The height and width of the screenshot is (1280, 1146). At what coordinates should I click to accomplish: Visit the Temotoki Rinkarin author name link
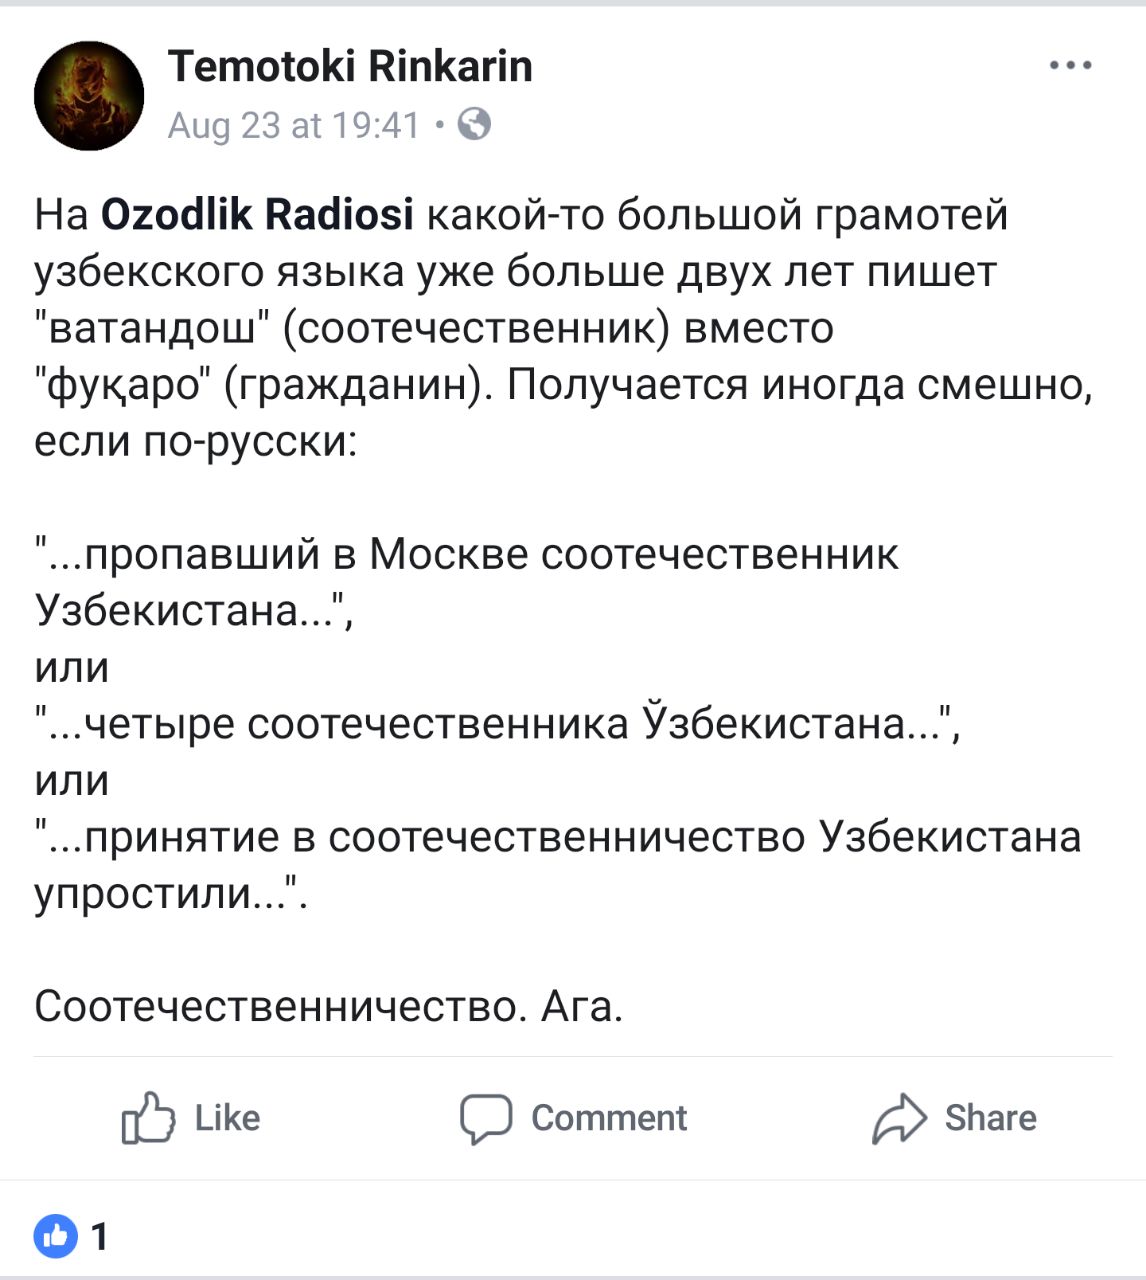350,66
